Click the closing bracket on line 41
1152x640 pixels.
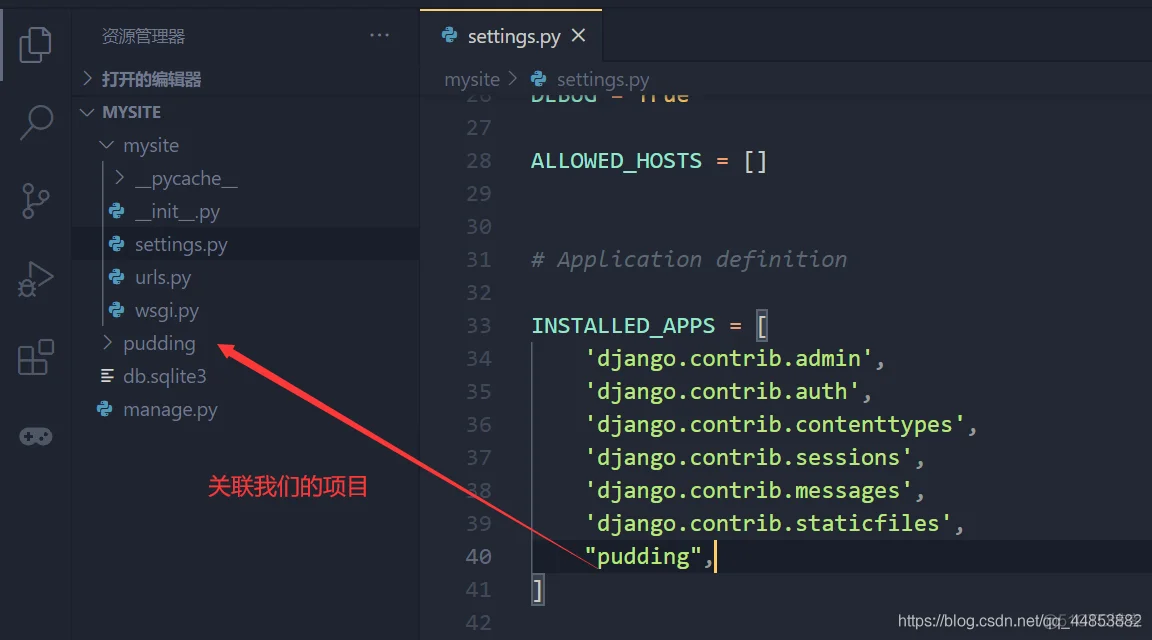click(x=538, y=590)
